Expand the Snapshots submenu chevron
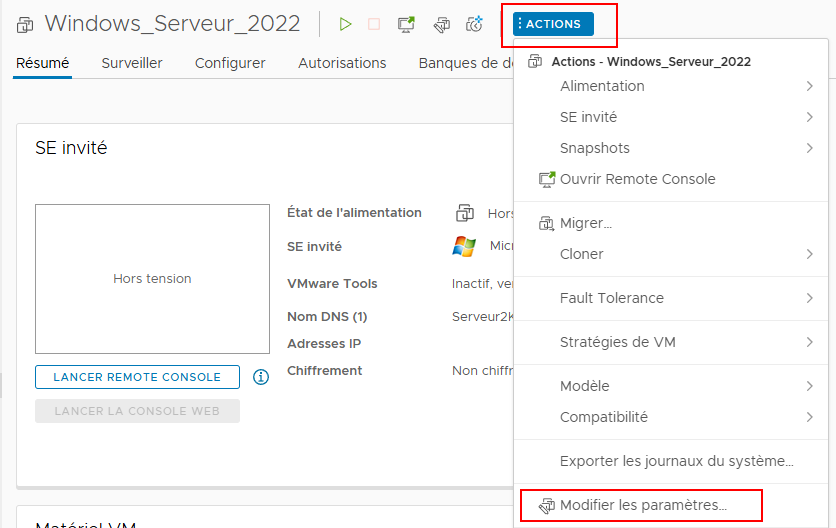The height and width of the screenshot is (528, 836). click(809, 148)
